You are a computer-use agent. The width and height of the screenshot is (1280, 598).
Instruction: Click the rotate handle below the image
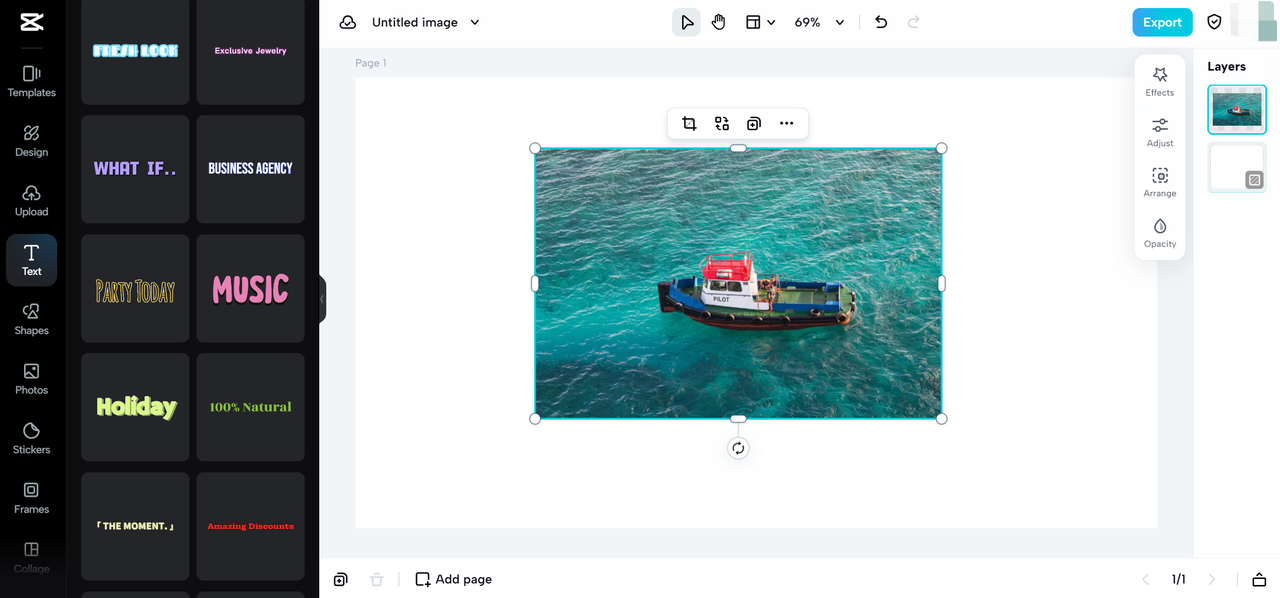[x=738, y=448]
